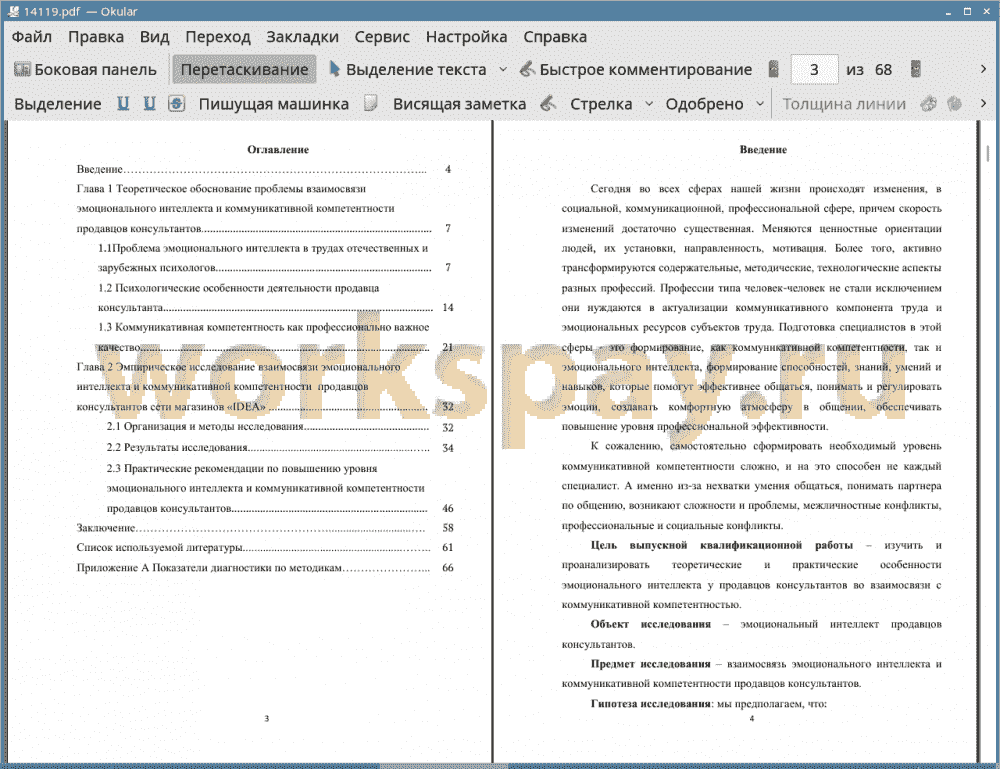This screenshot has width=1000, height=769.
Task: Open the Закладки menu
Action: [x=302, y=37]
